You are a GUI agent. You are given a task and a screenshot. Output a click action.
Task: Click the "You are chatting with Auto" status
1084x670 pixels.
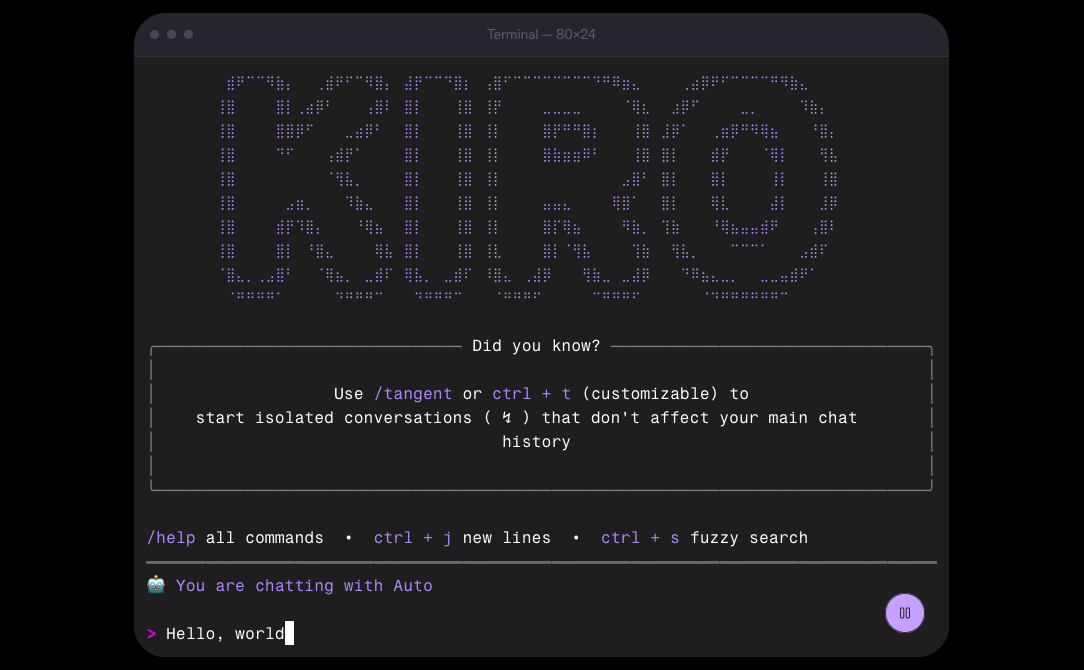(304, 586)
